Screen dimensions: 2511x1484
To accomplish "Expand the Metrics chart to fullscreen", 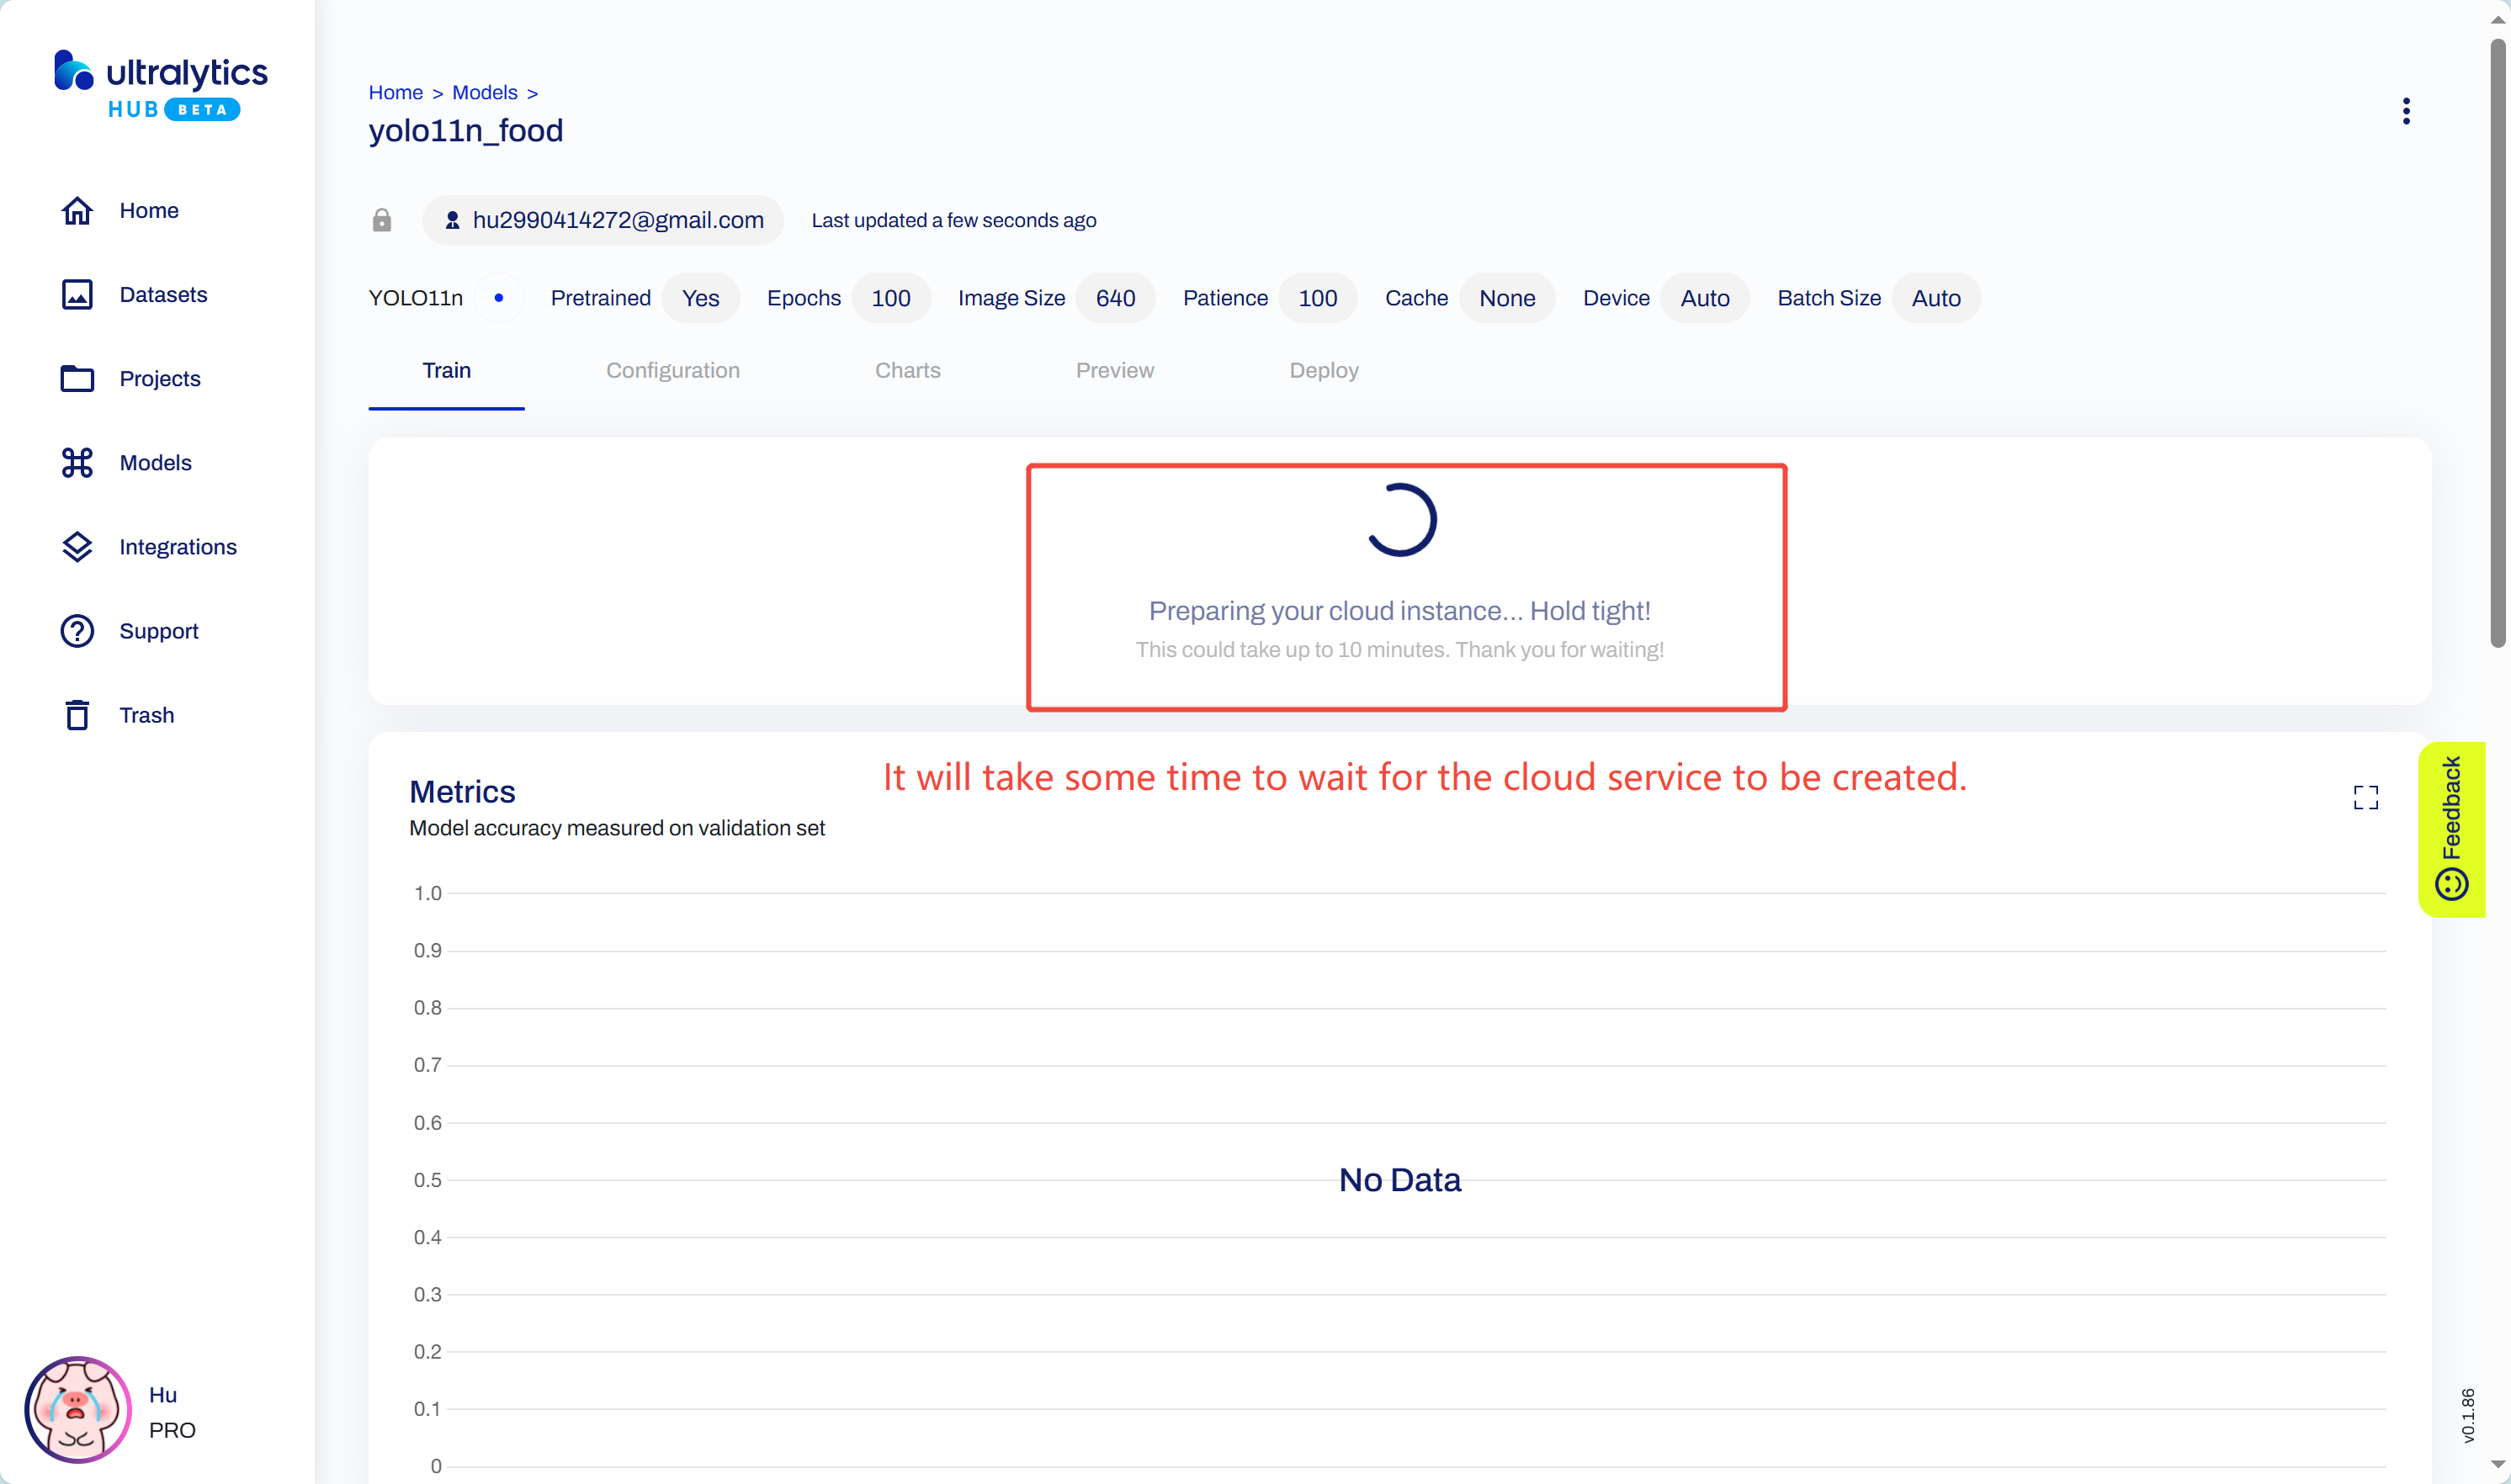I will click(x=2365, y=797).
